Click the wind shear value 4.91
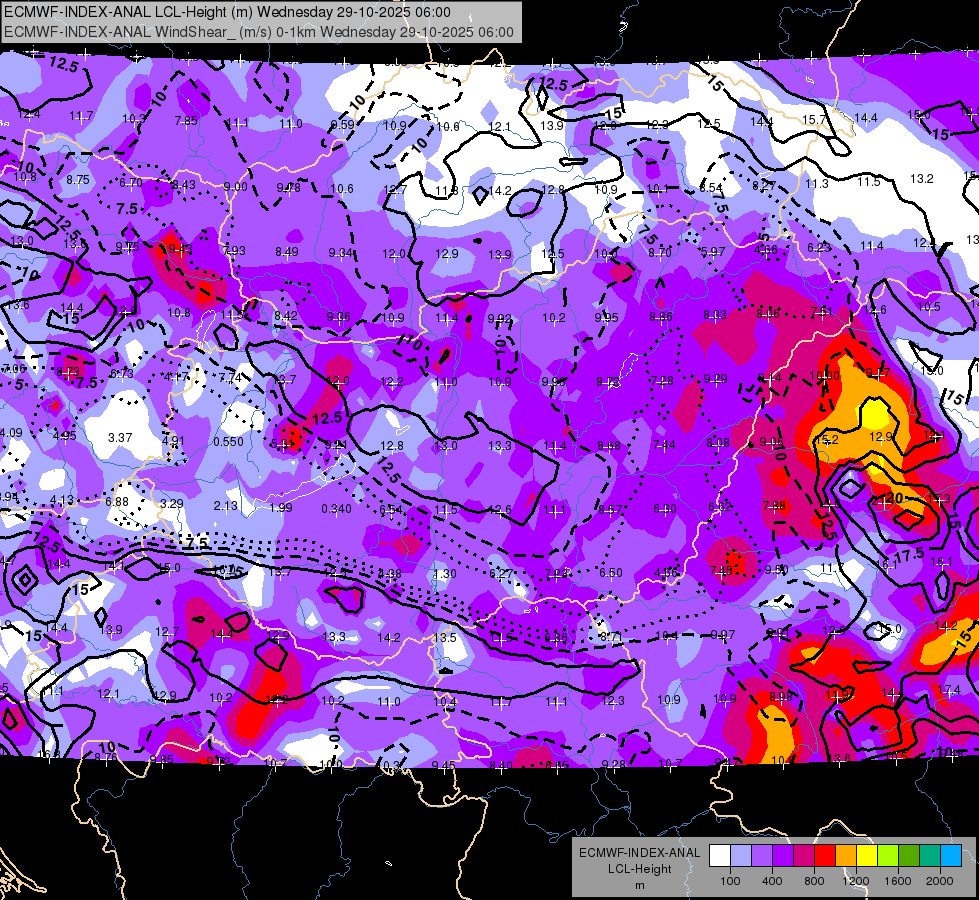Screen dimensions: 979x900 coord(174,440)
